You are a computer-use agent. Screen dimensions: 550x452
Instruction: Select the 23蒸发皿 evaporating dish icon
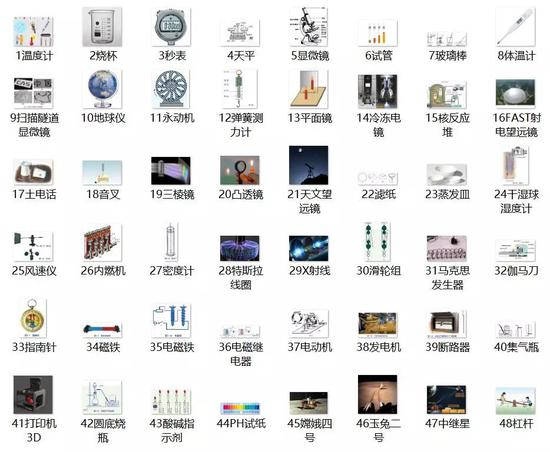pyautogui.click(x=447, y=174)
